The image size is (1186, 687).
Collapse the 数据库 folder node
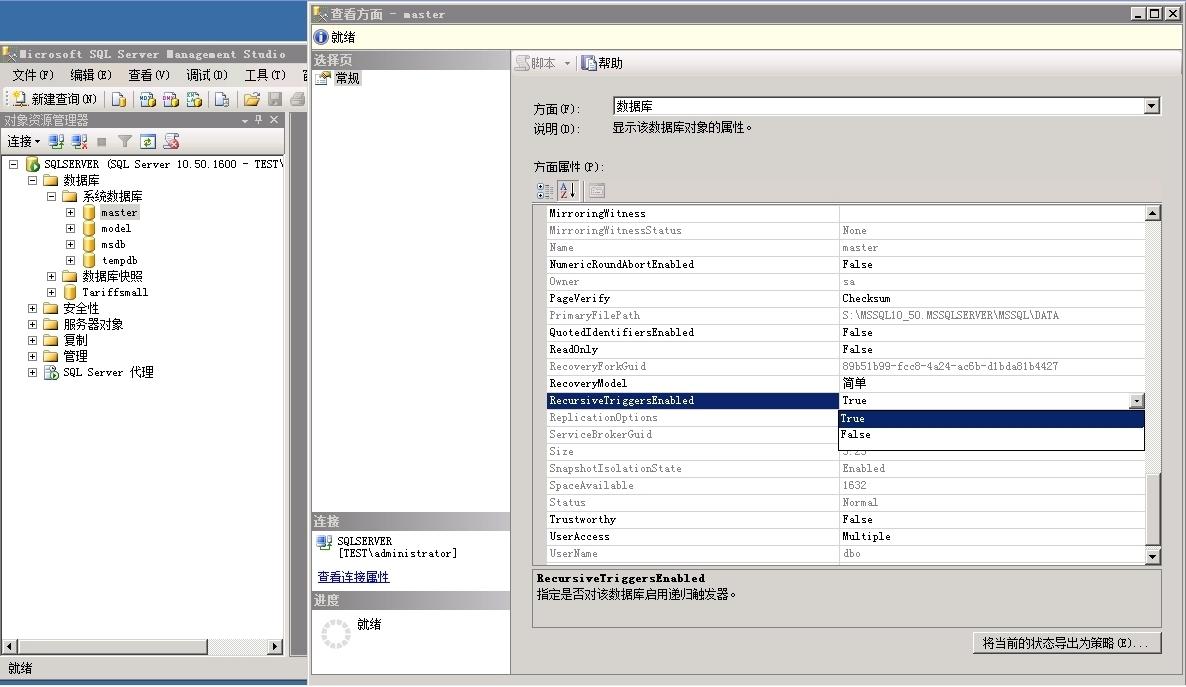(33, 180)
